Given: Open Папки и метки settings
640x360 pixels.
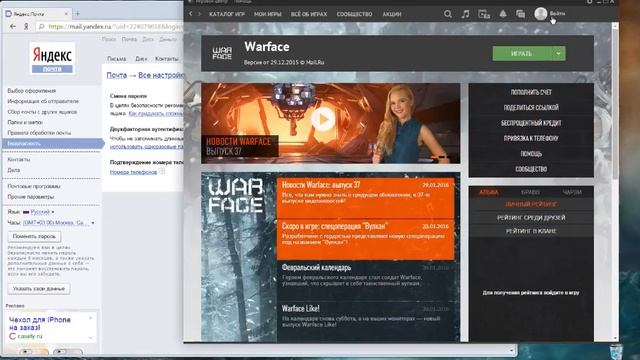Looking at the screenshot, I should point(24,122).
